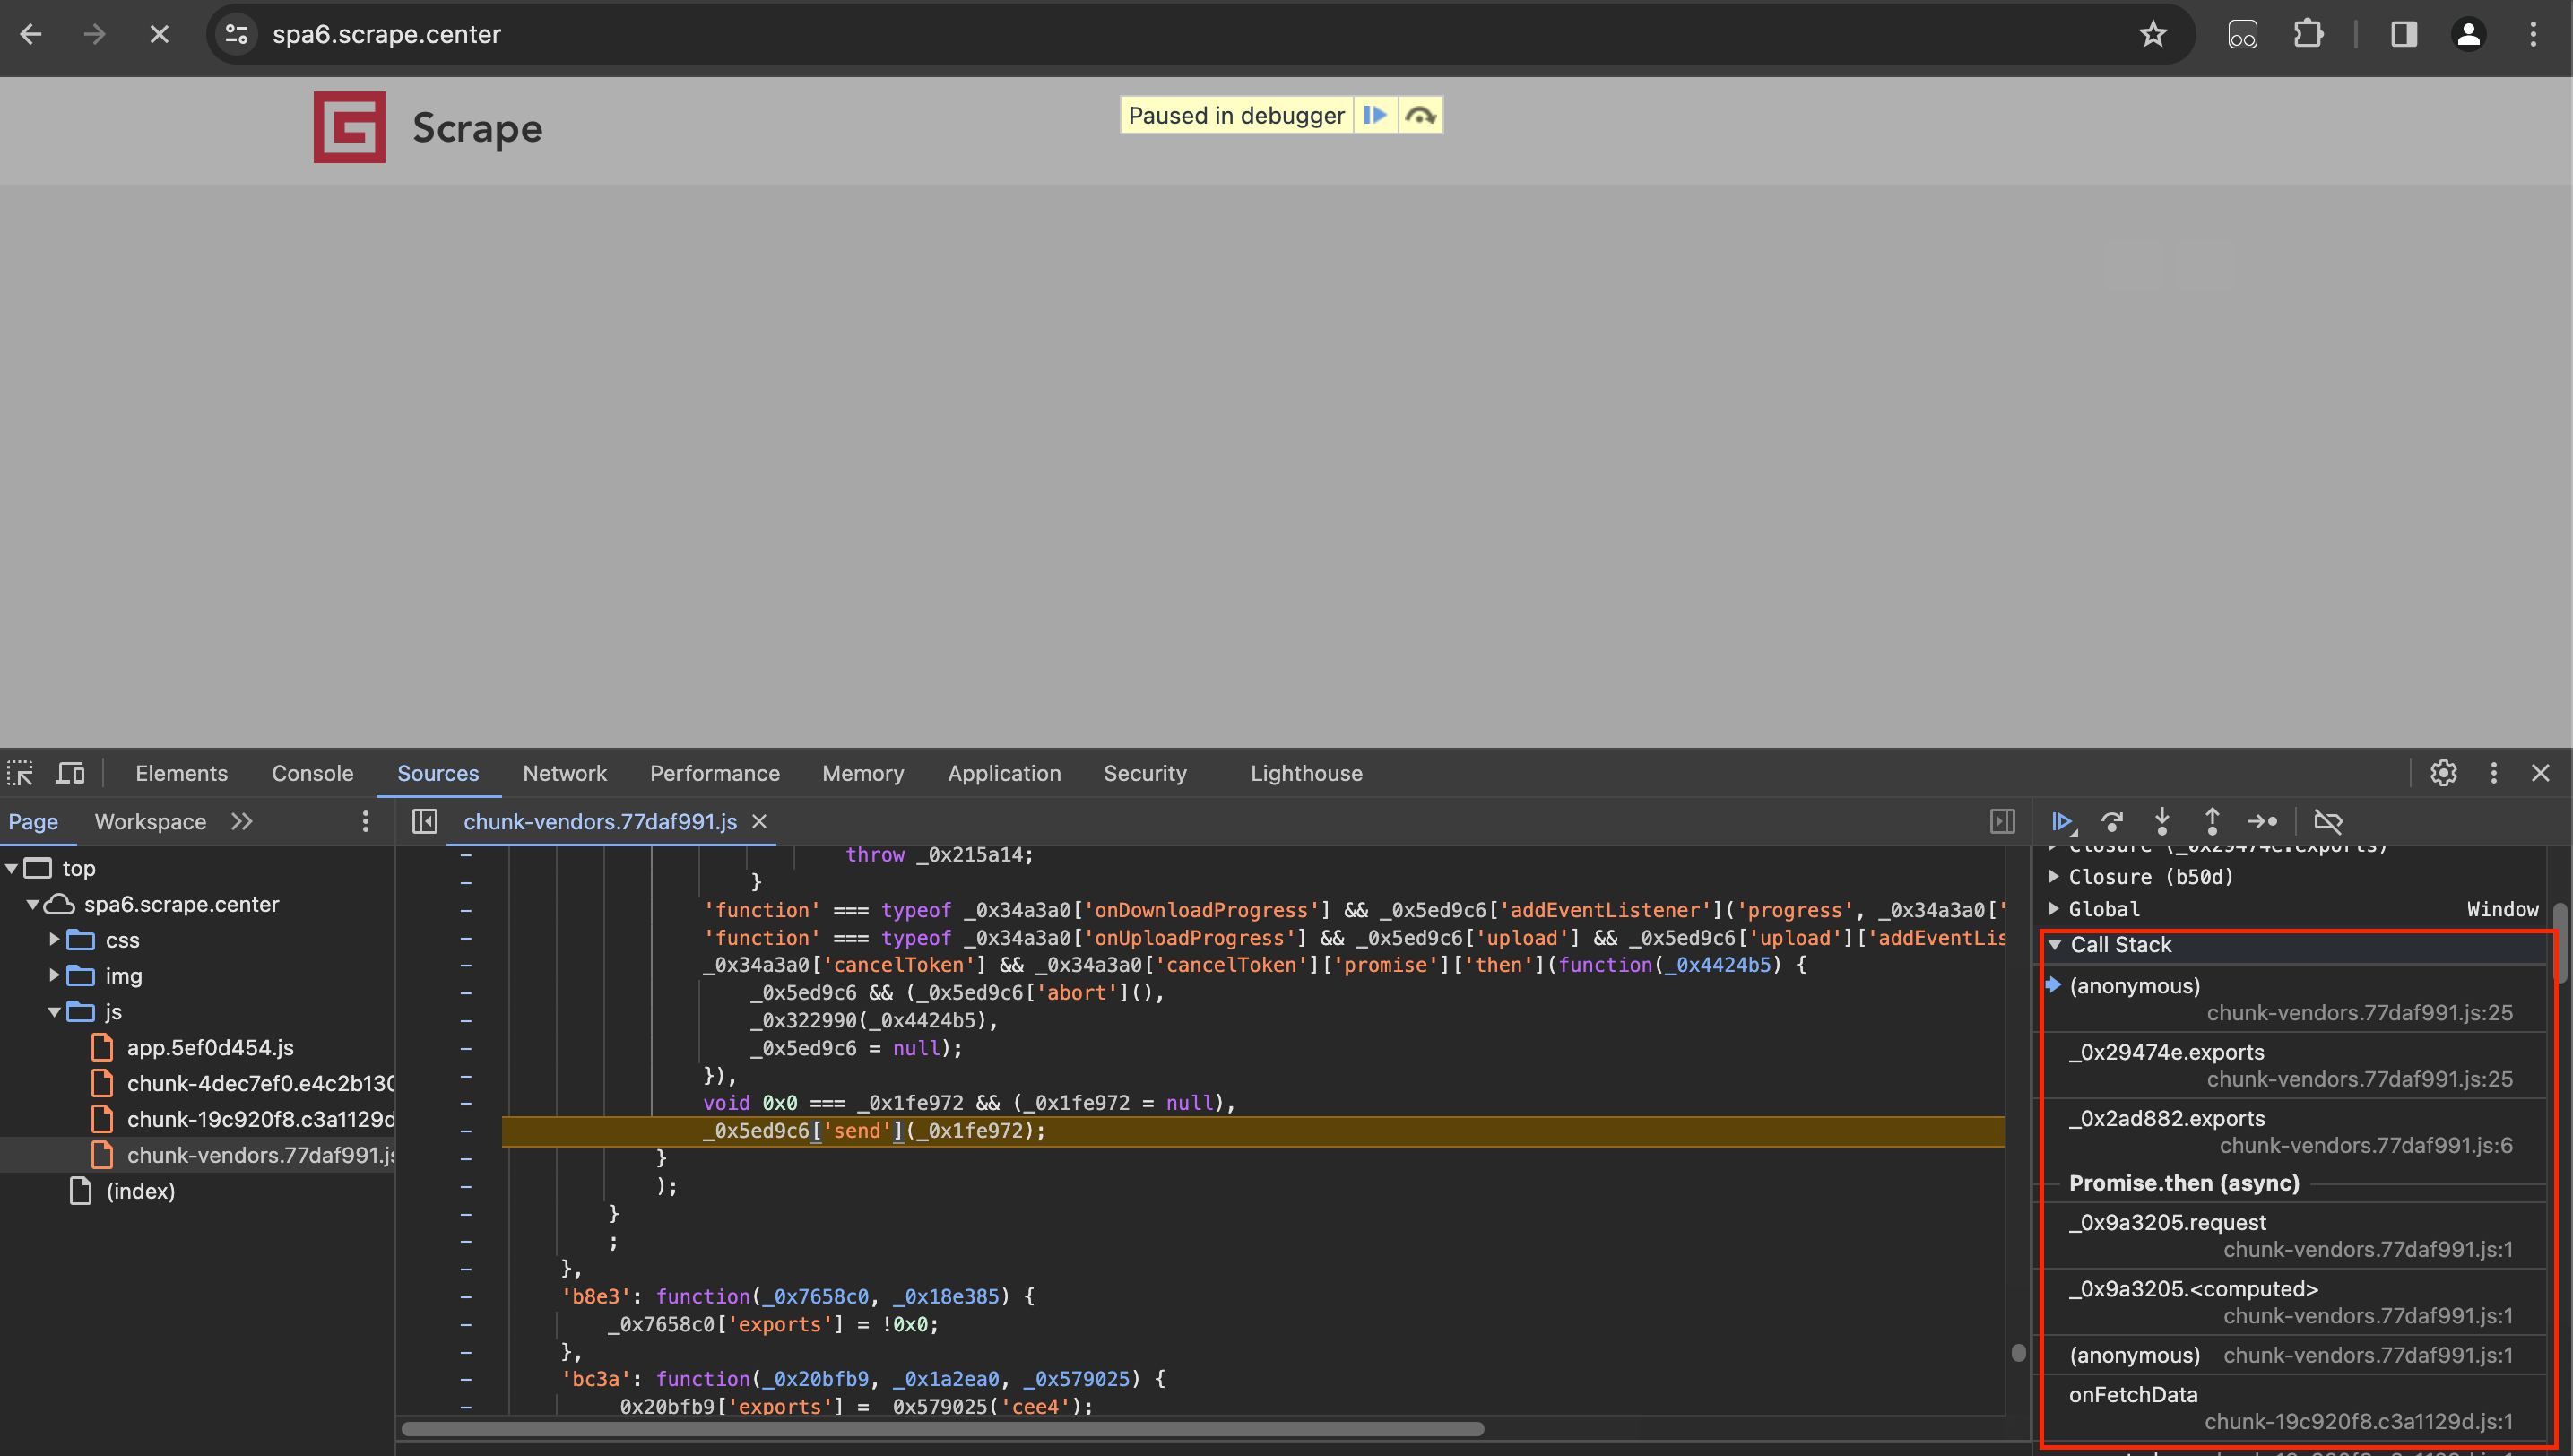2573x1456 pixels.
Task: Toggle deactivate breakpoints
Action: (x=2328, y=822)
